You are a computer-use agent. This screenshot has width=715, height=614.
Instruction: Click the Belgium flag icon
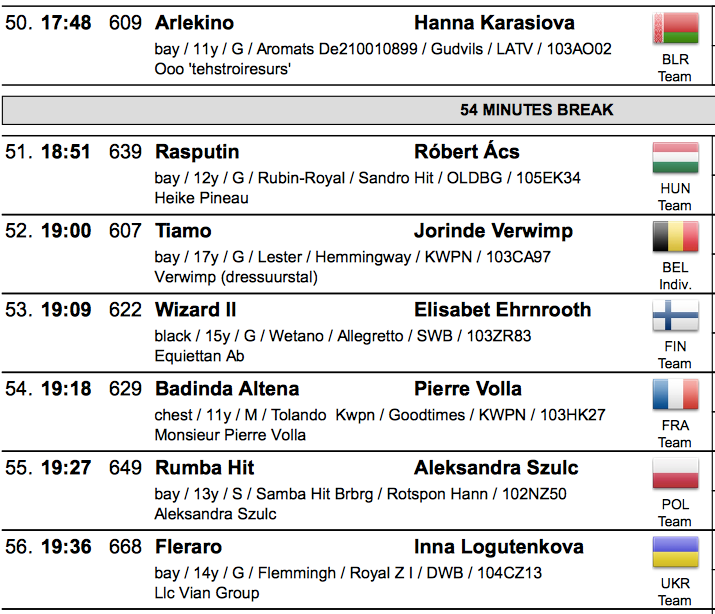coord(675,237)
